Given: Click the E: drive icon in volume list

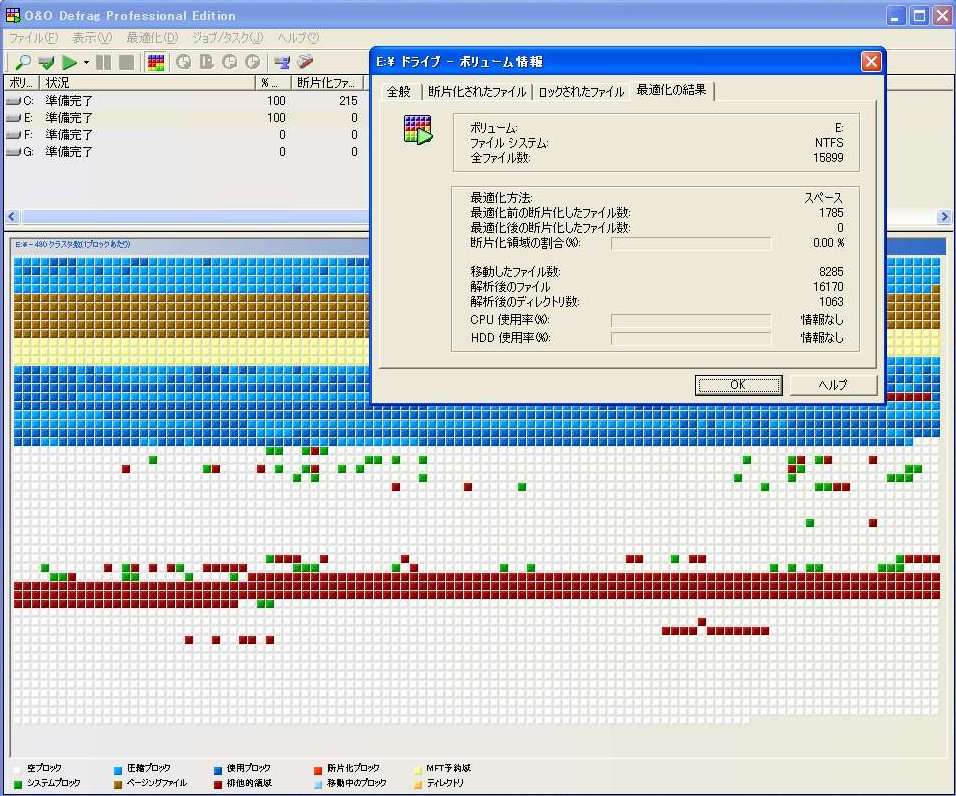Looking at the screenshot, I should [x=13, y=118].
